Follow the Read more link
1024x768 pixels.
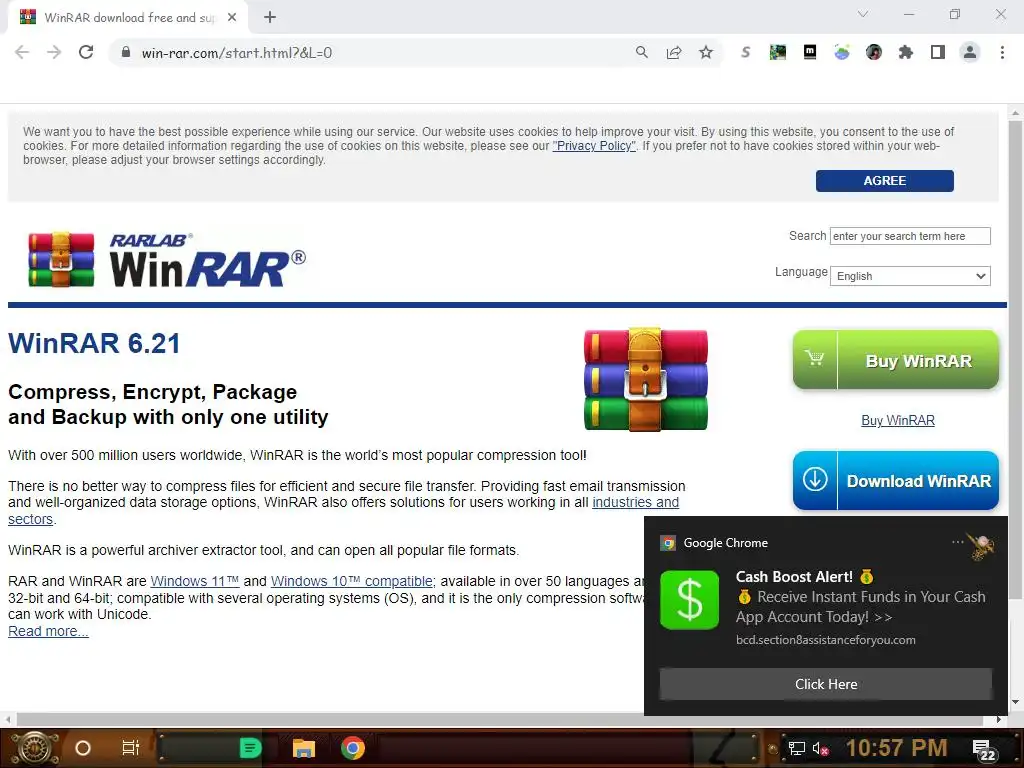point(48,632)
